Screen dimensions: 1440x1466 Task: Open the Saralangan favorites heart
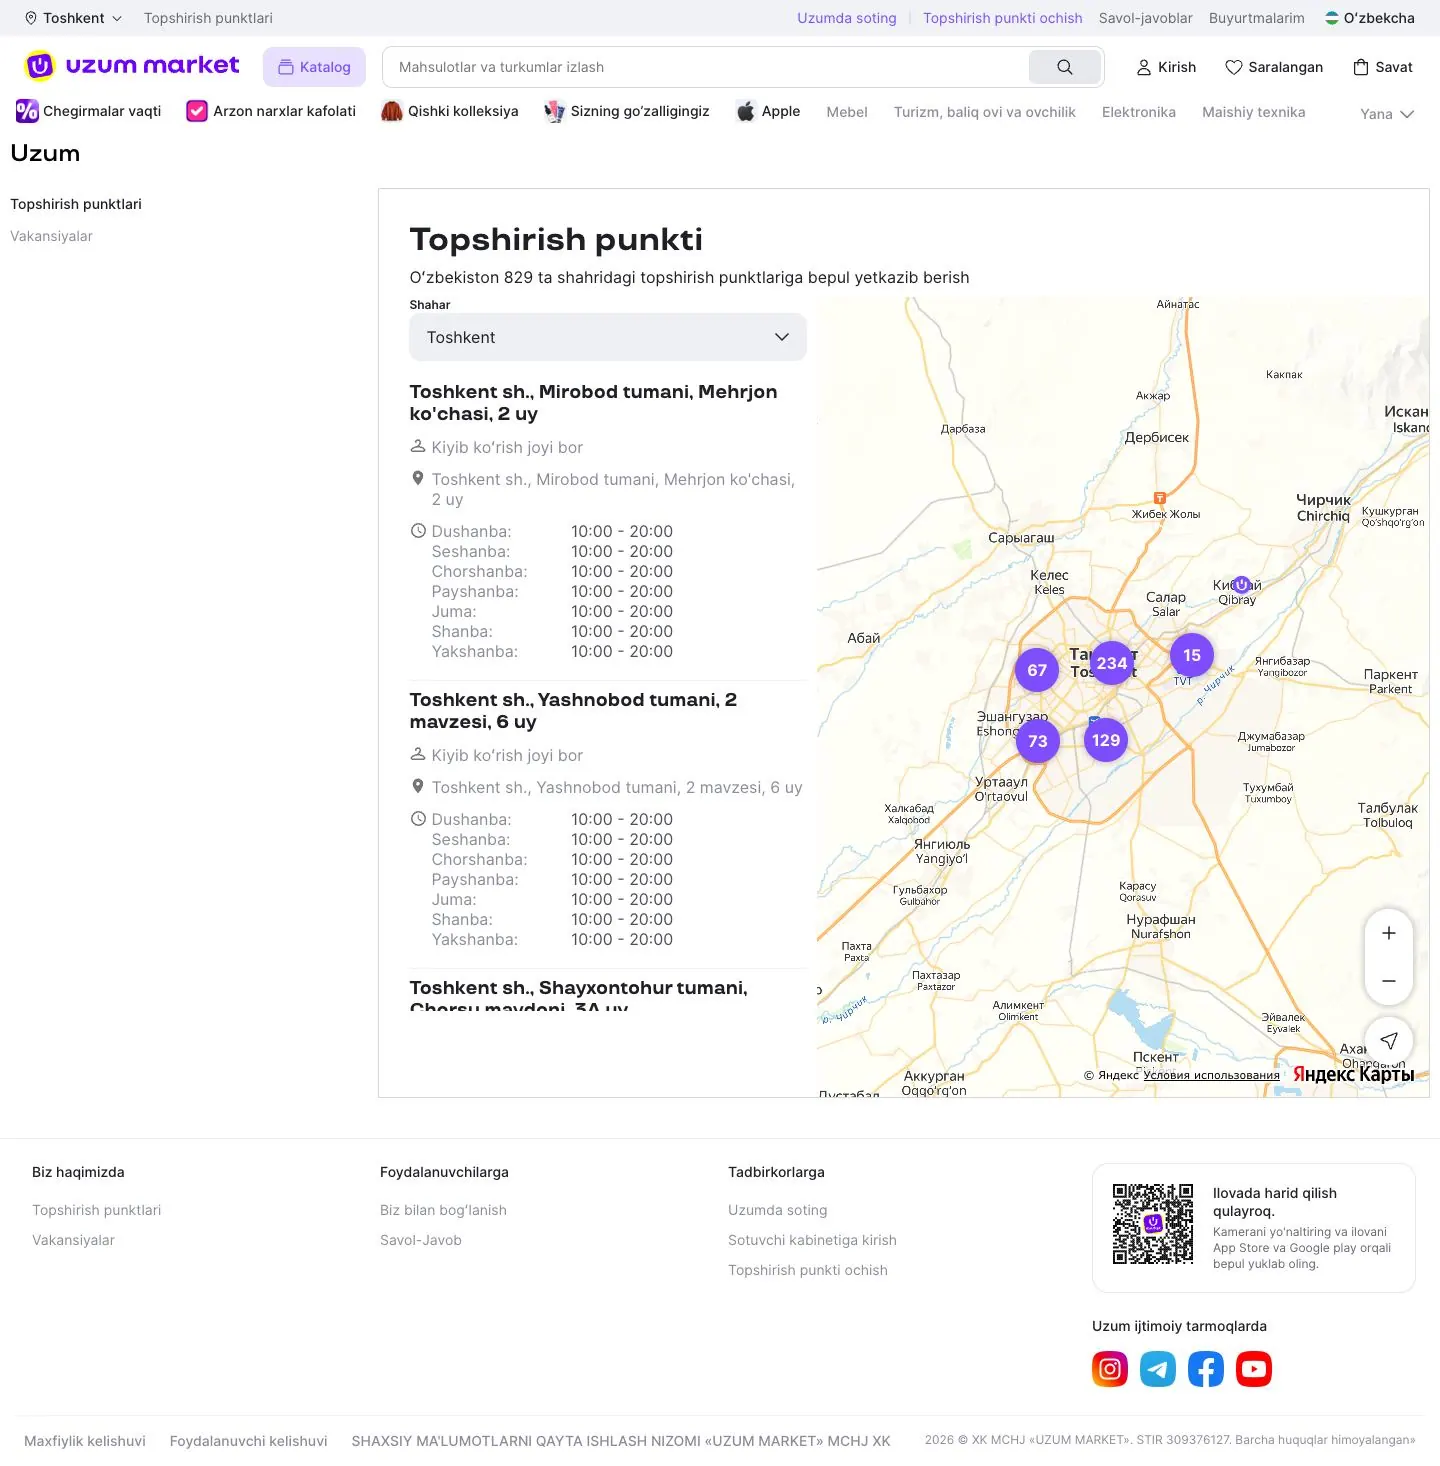pyautogui.click(x=1274, y=67)
